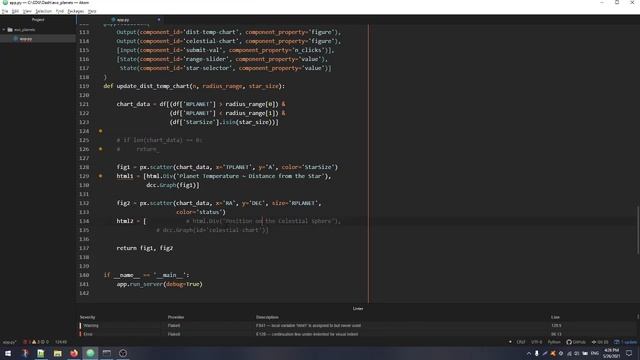Image resolution: width=640 pixels, height=360 pixels.
Task: Close the app.py tab
Action: click(x=159, y=20)
